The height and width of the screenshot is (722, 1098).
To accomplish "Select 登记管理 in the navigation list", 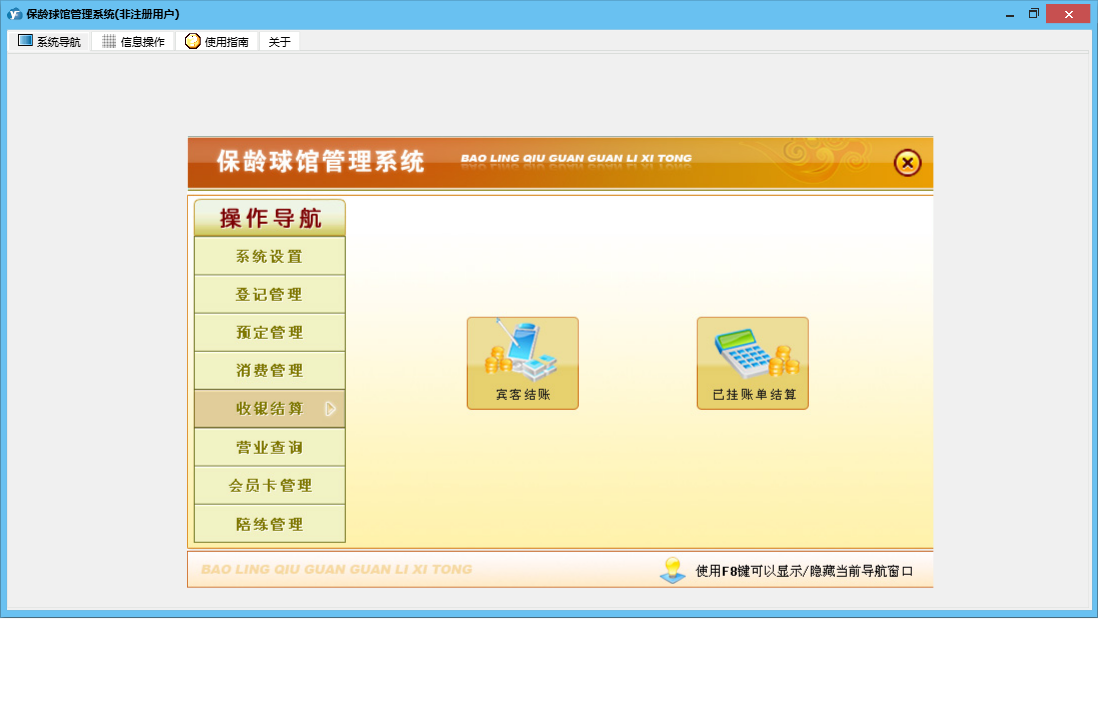I will pos(270,294).
